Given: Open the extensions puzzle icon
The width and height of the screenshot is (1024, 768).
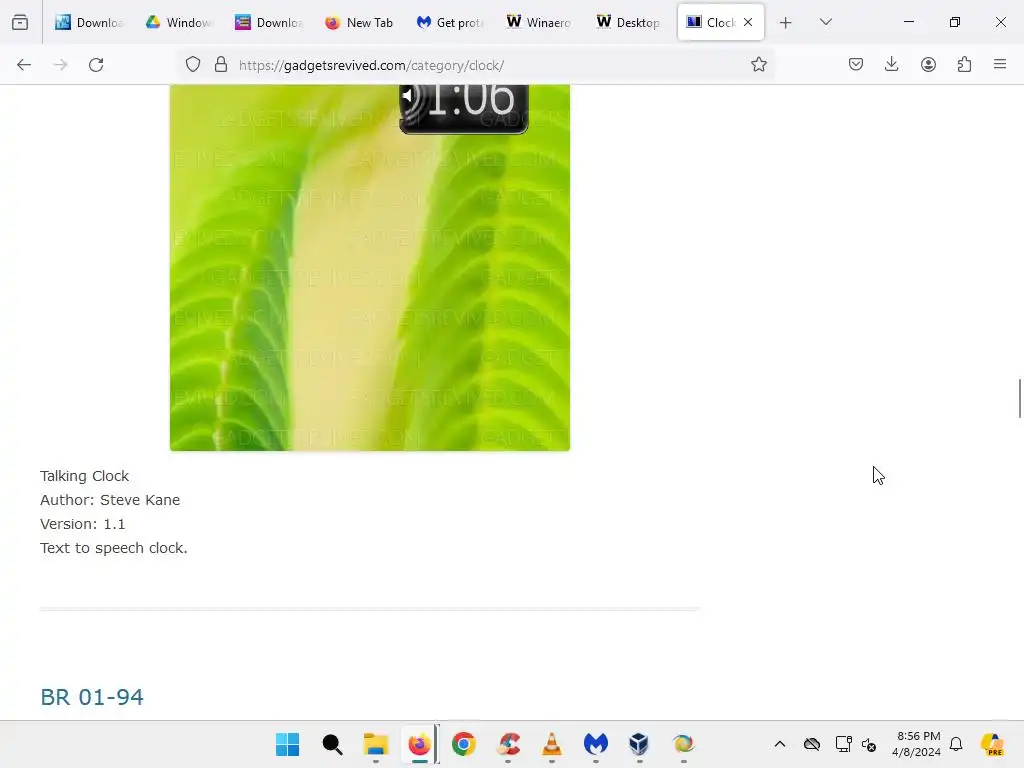Looking at the screenshot, I should tap(964, 65).
